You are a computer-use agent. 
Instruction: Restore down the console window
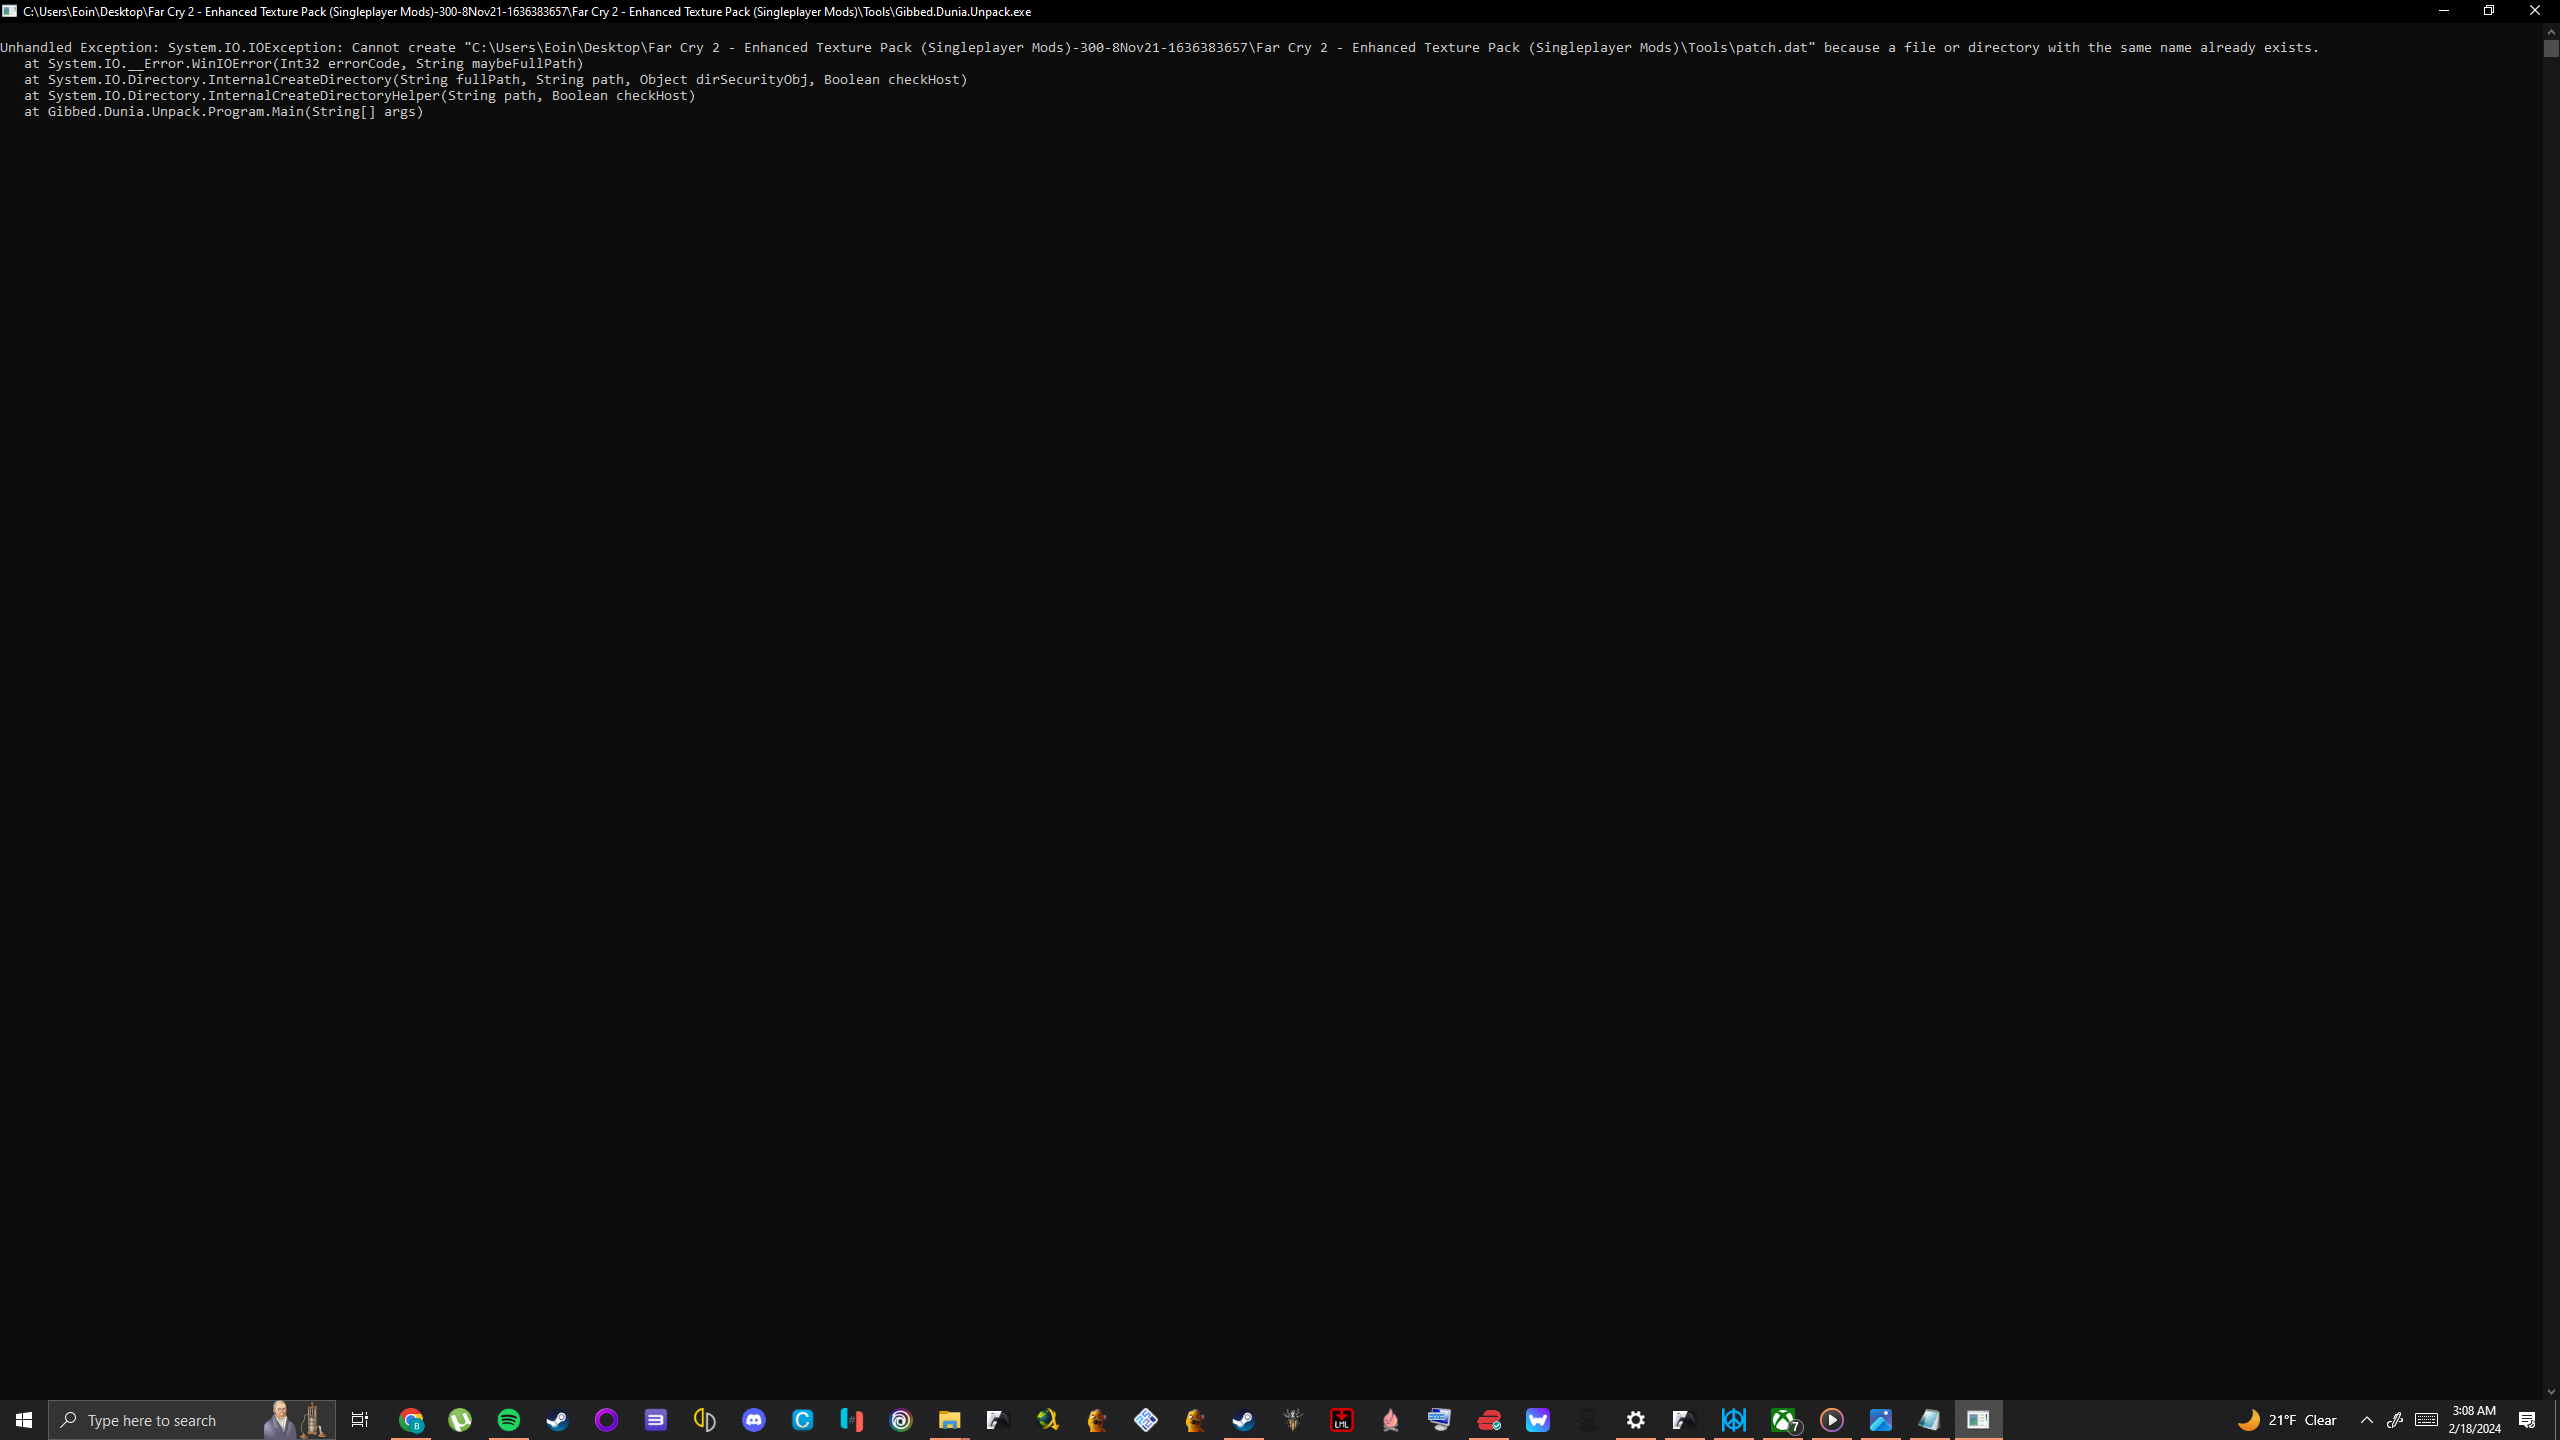coord(2489,11)
